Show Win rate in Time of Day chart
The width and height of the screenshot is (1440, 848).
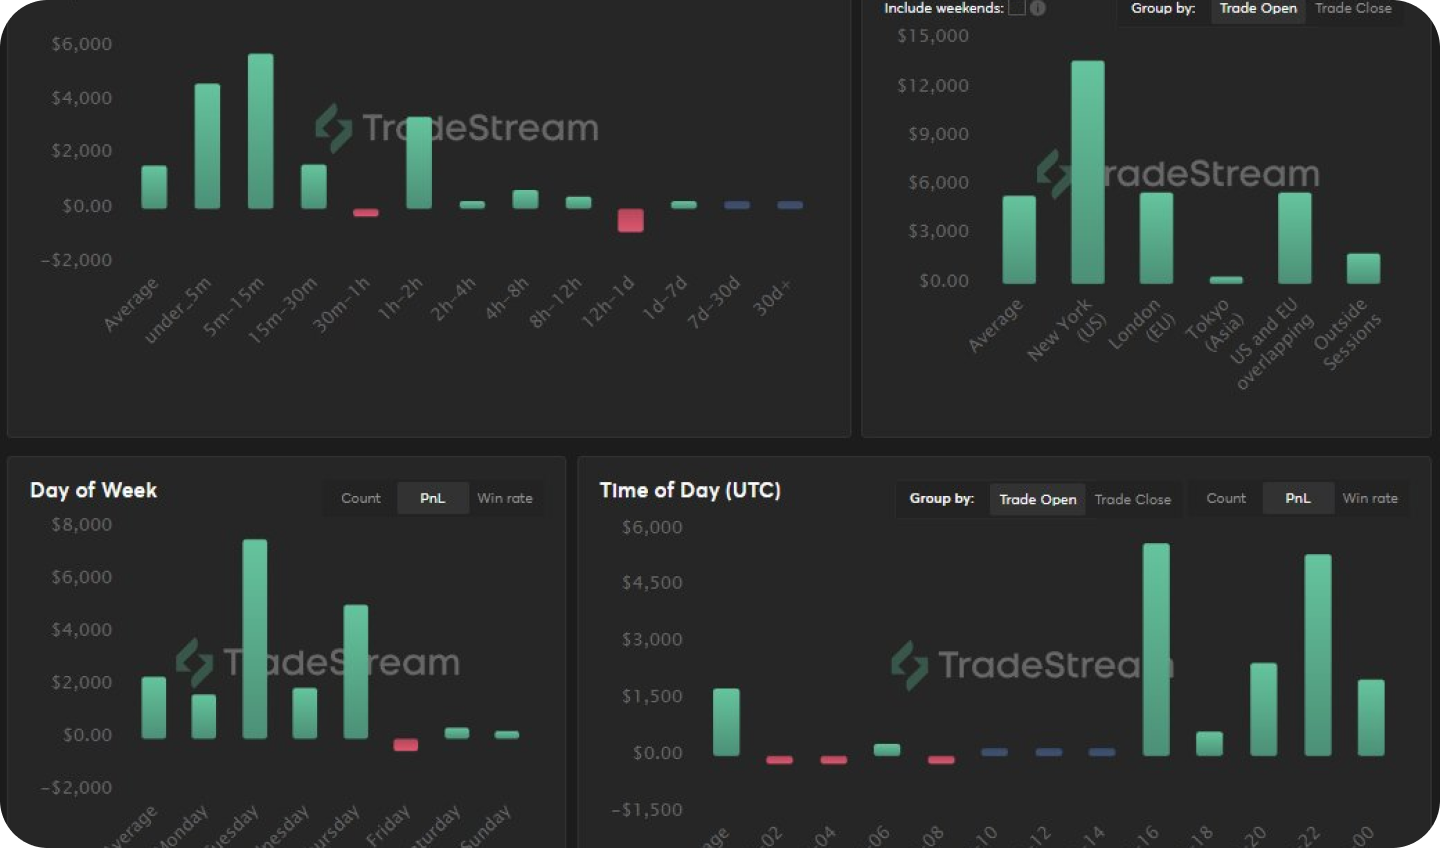(x=1370, y=498)
